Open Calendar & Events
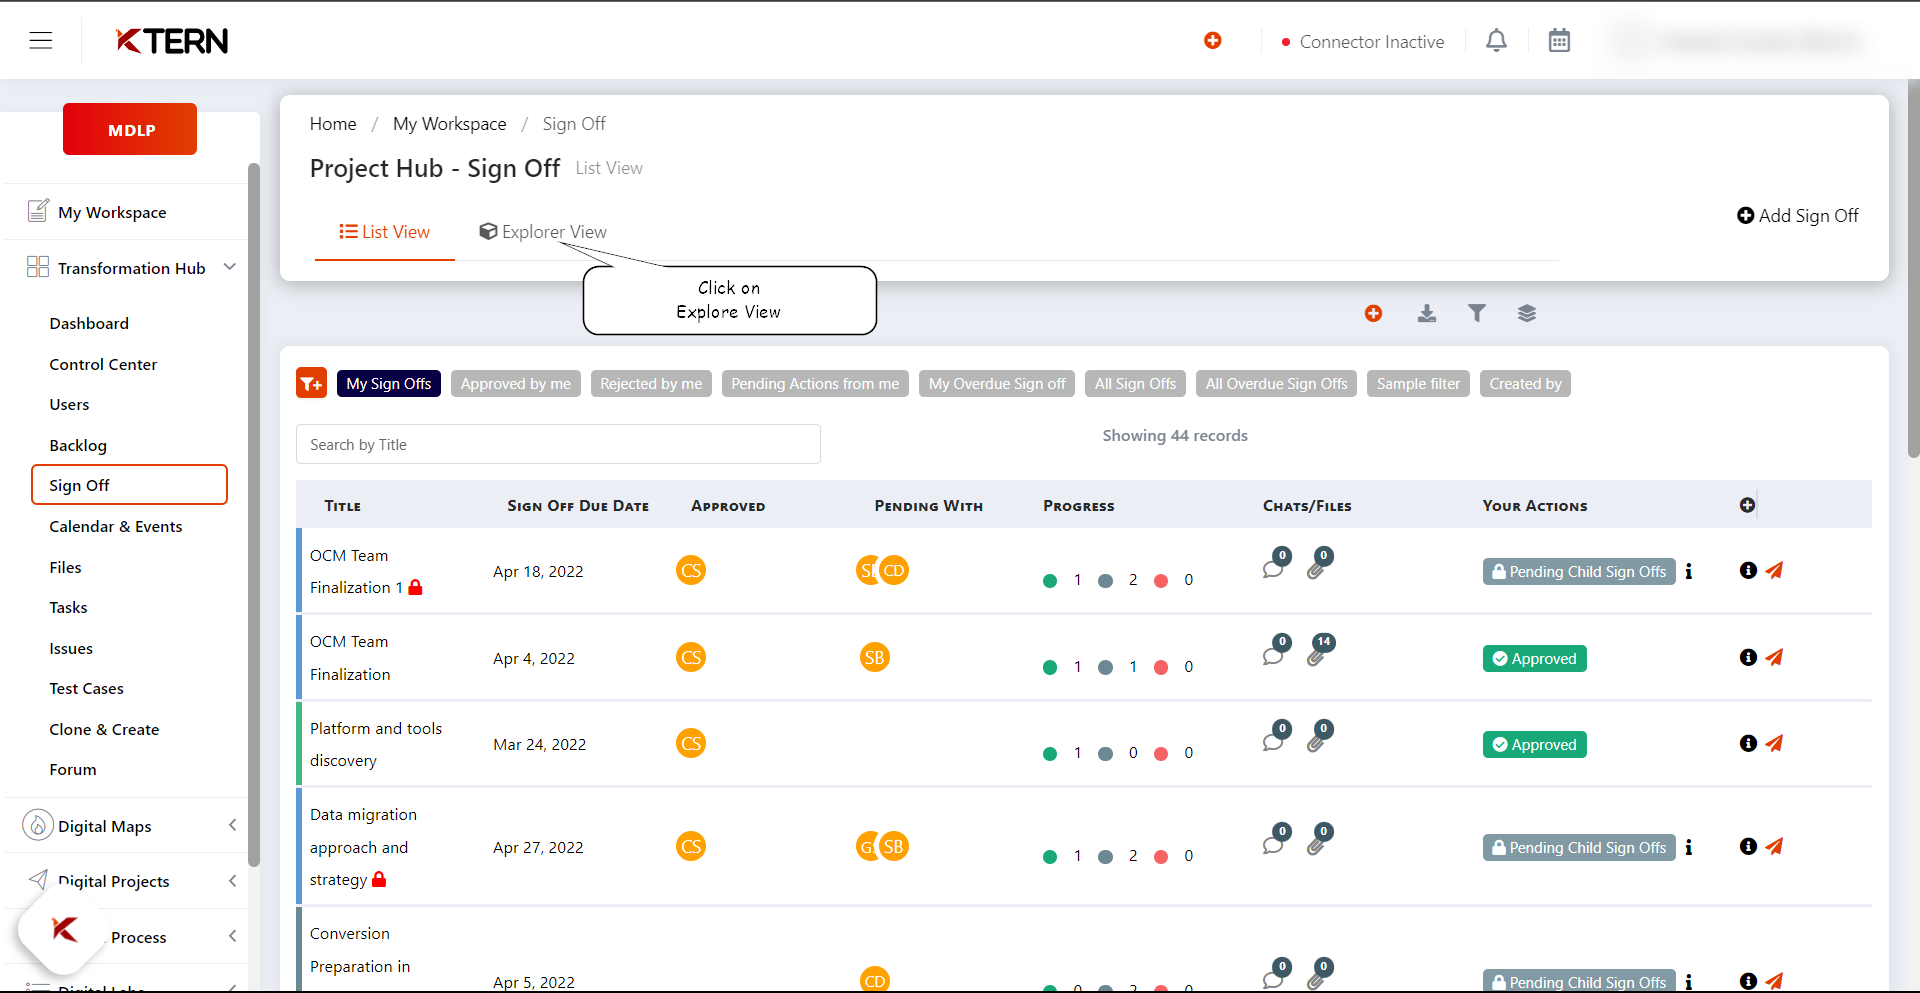 coord(116,526)
